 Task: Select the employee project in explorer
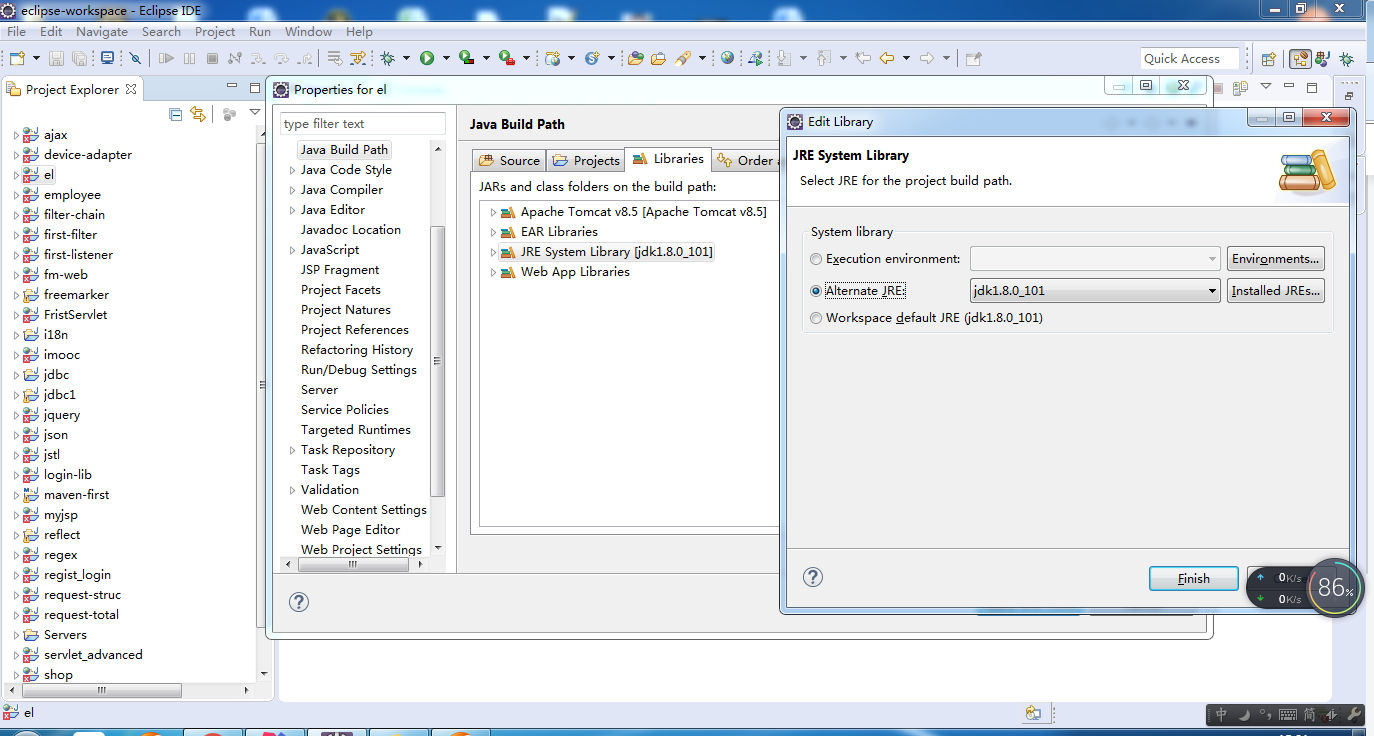click(72, 195)
